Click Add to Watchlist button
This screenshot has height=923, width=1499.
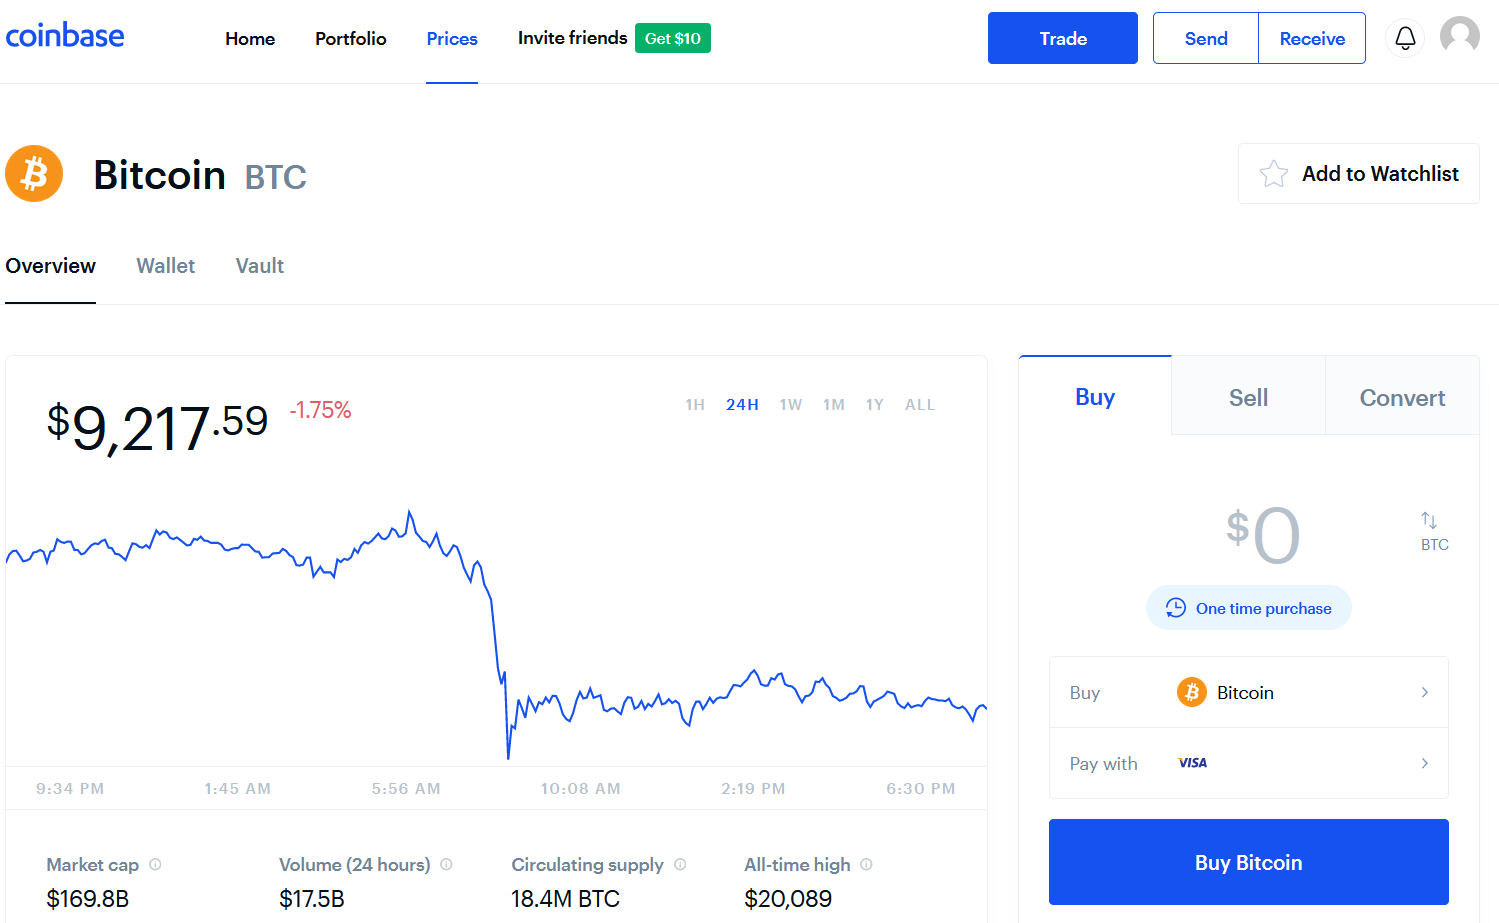point(1359,174)
